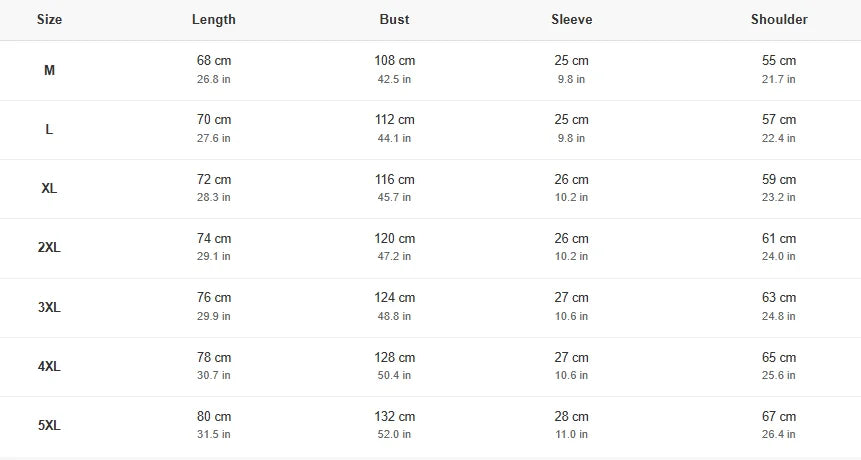Click the Length column header
This screenshot has width=861, height=460.
coord(214,19)
